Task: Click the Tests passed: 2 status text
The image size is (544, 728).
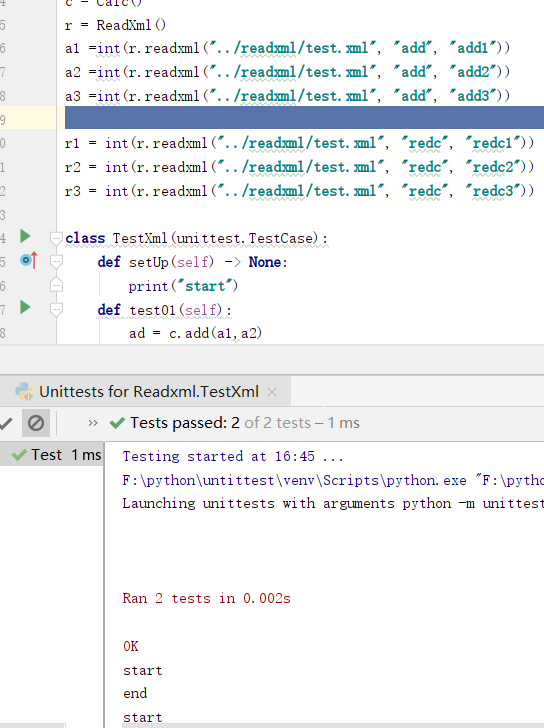Action: (x=185, y=423)
